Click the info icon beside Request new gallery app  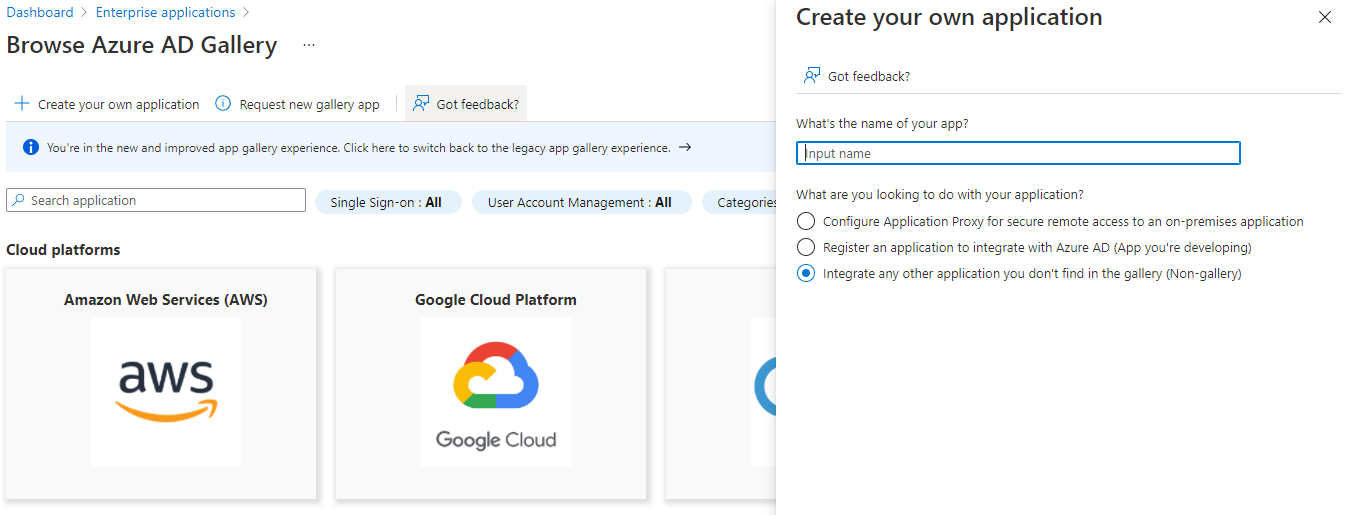click(x=223, y=104)
